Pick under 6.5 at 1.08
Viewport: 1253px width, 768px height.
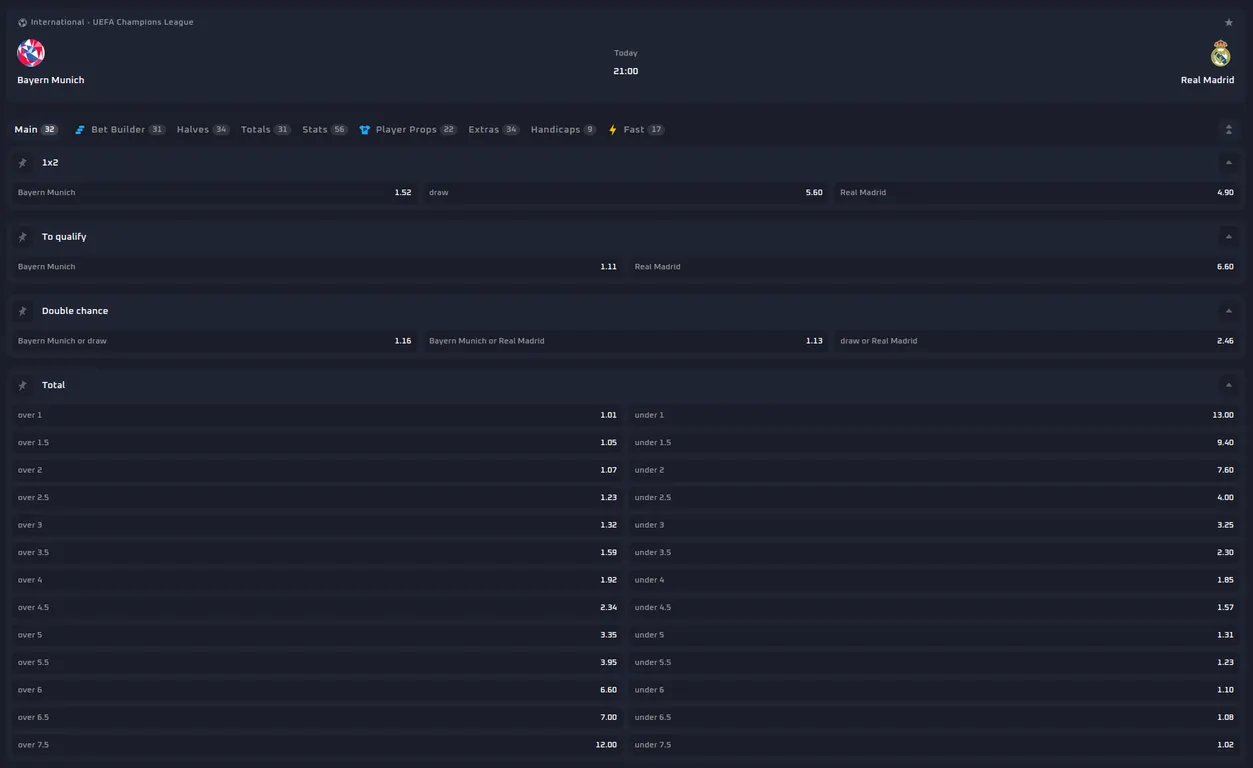point(934,718)
